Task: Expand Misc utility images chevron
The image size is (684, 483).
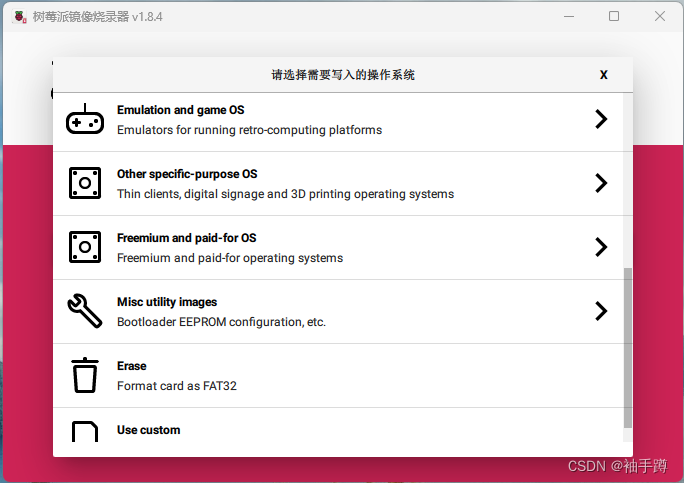Action: click(601, 311)
